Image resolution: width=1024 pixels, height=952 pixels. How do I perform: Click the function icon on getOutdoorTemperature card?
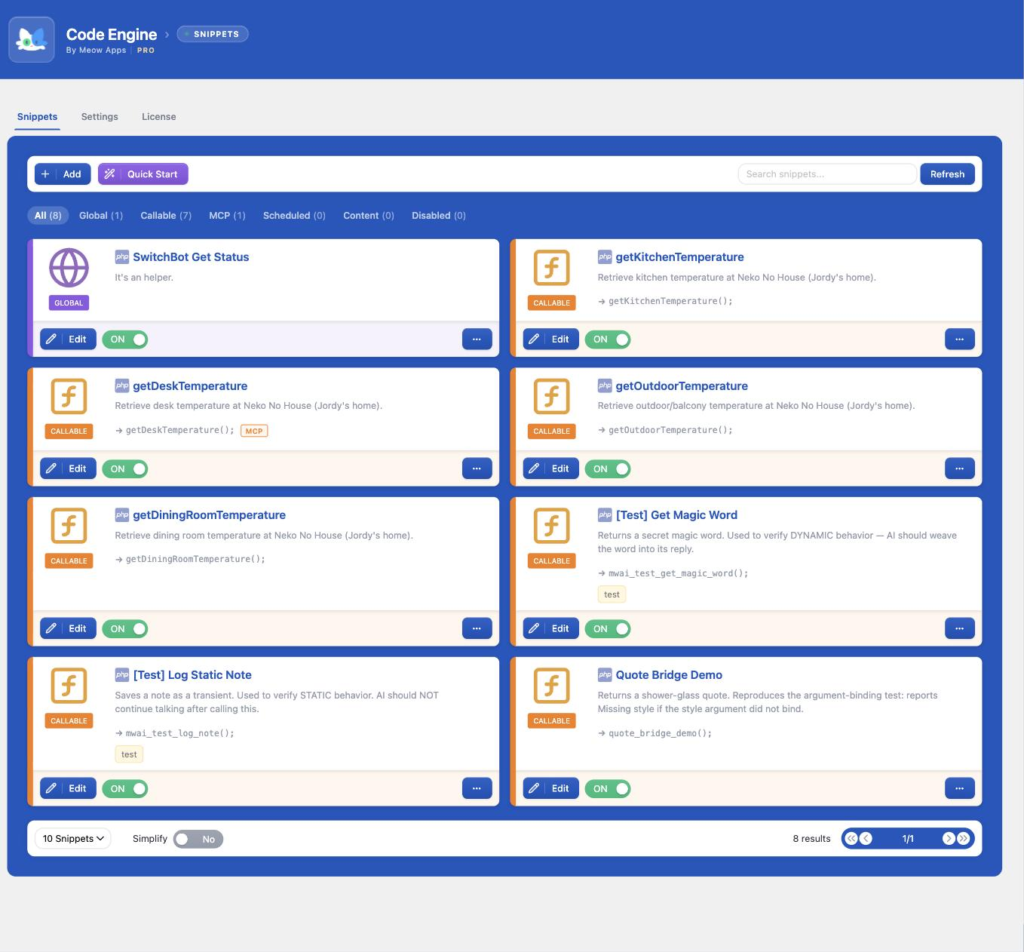coord(551,396)
